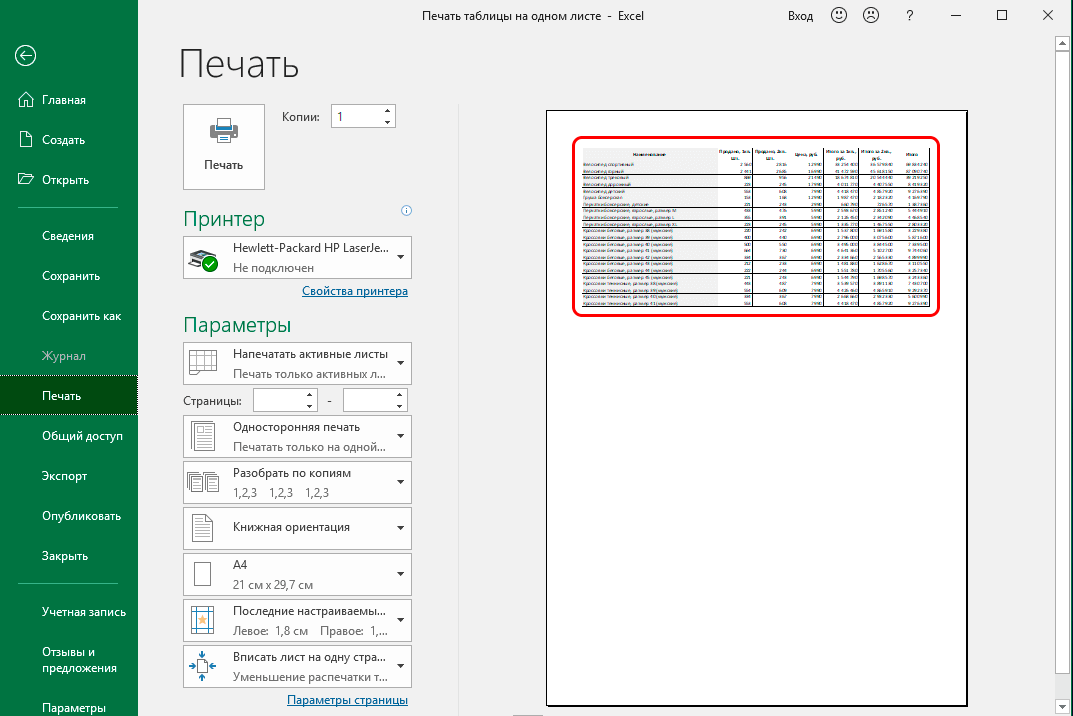This screenshot has height=716, width=1073.
Task: Increase the Копии count with up arrow
Action: click(387, 111)
